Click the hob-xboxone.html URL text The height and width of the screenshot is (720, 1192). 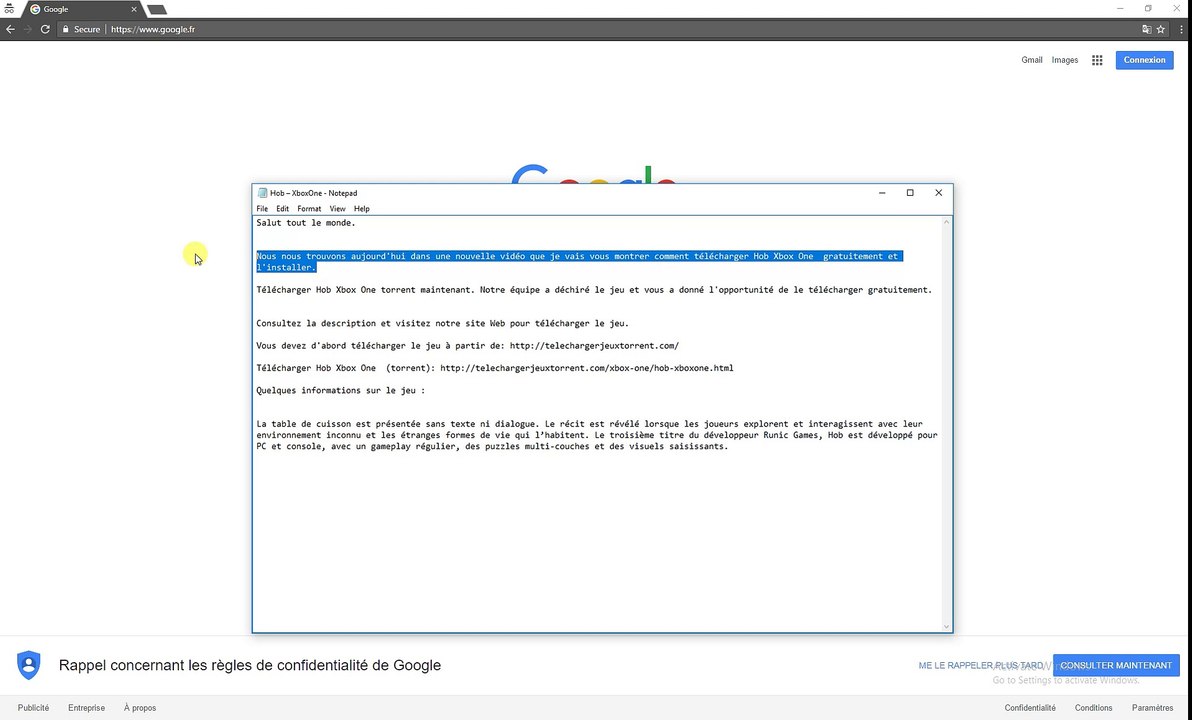586,368
